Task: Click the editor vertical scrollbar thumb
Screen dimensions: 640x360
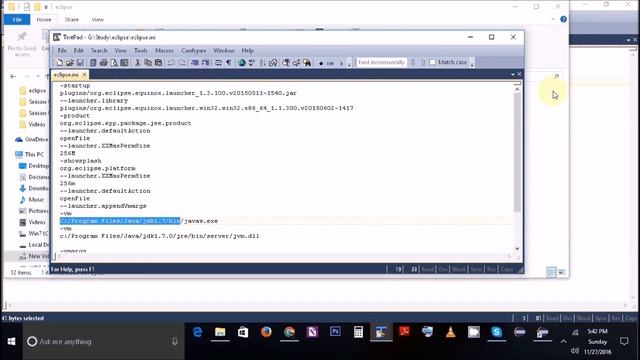Action: (x=517, y=152)
